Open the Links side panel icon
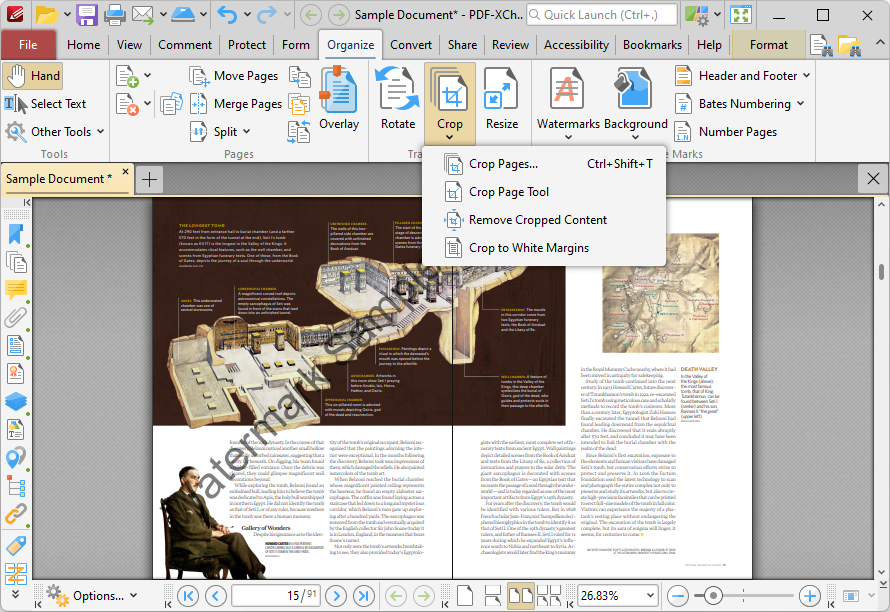The width and height of the screenshot is (890, 612). coord(16,514)
